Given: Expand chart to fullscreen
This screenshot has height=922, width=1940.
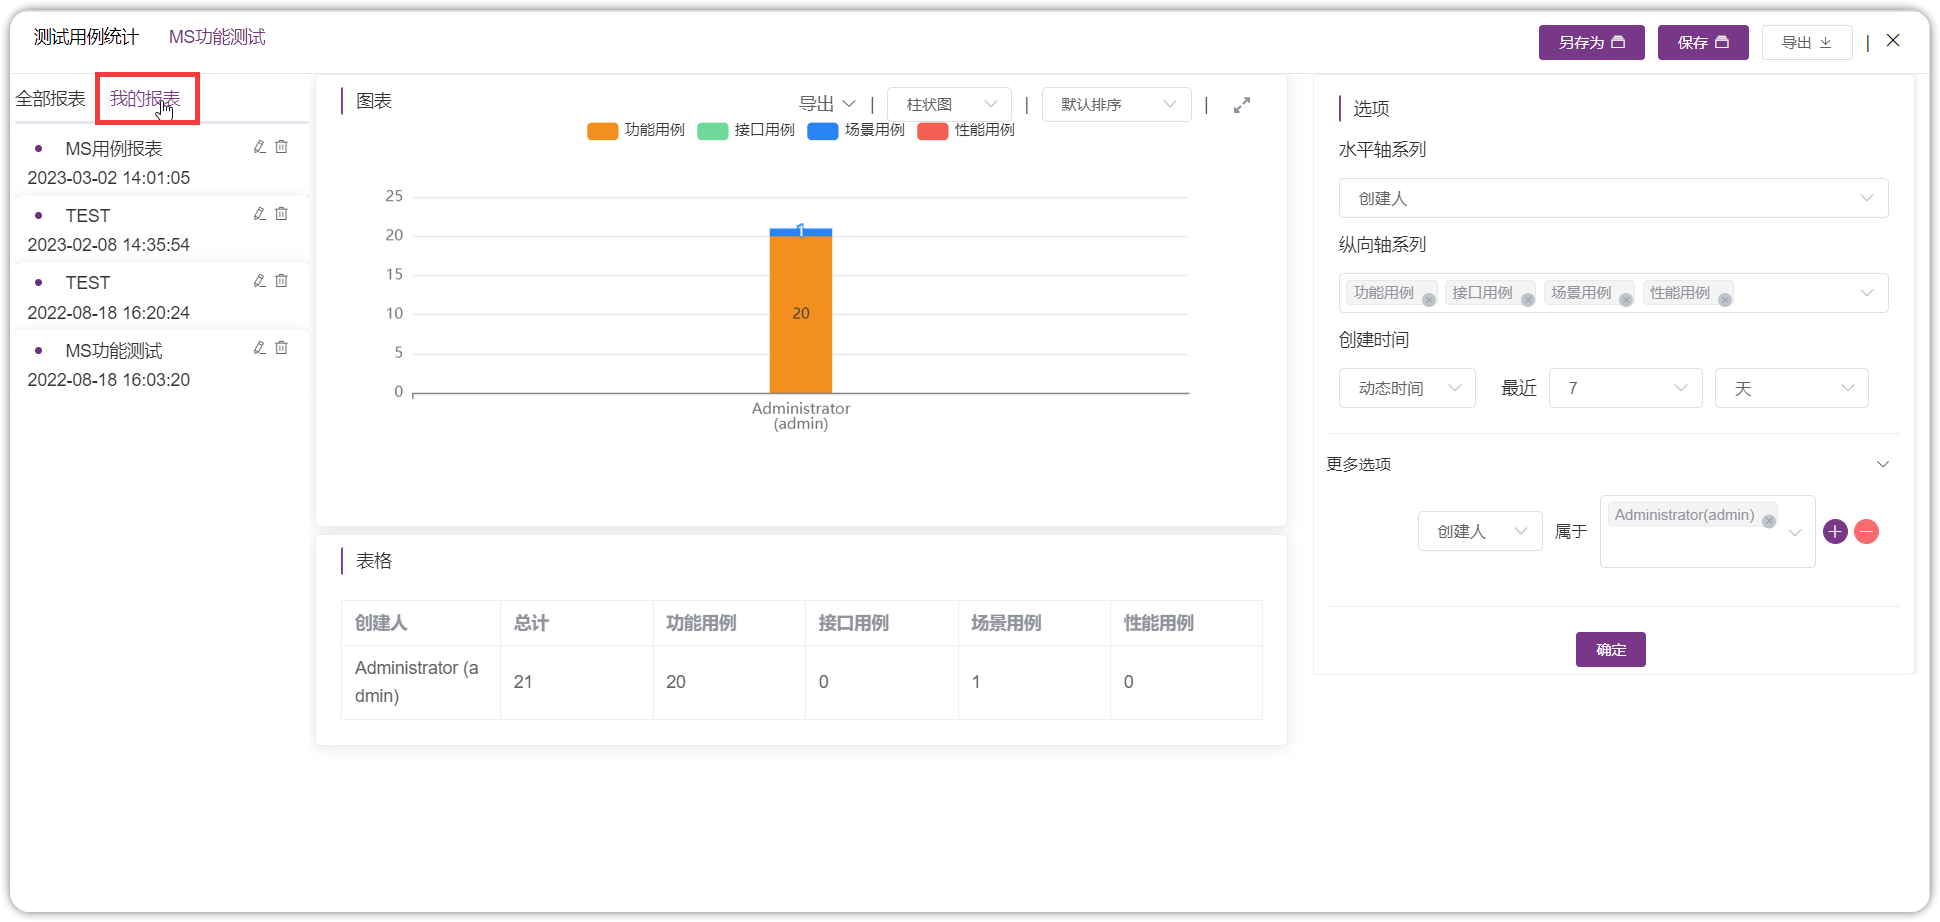Looking at the screenshot, I should (1242, 105).
